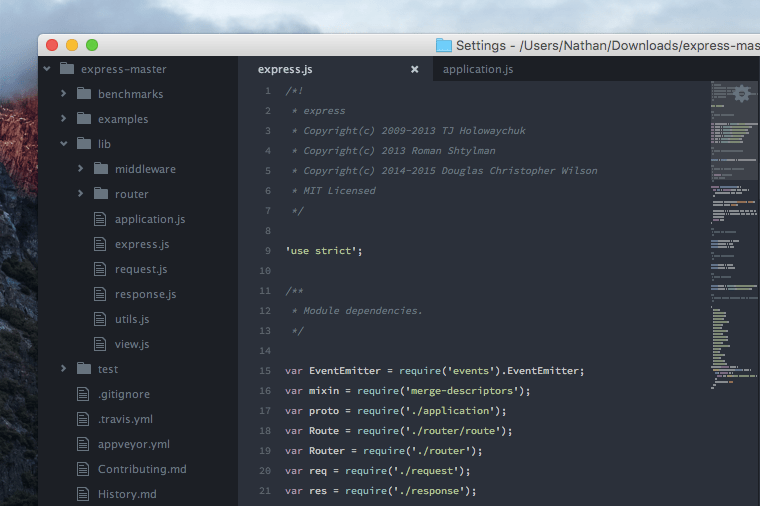
Task: Click the lib folder icon
Action: click(x=84, y=143)
